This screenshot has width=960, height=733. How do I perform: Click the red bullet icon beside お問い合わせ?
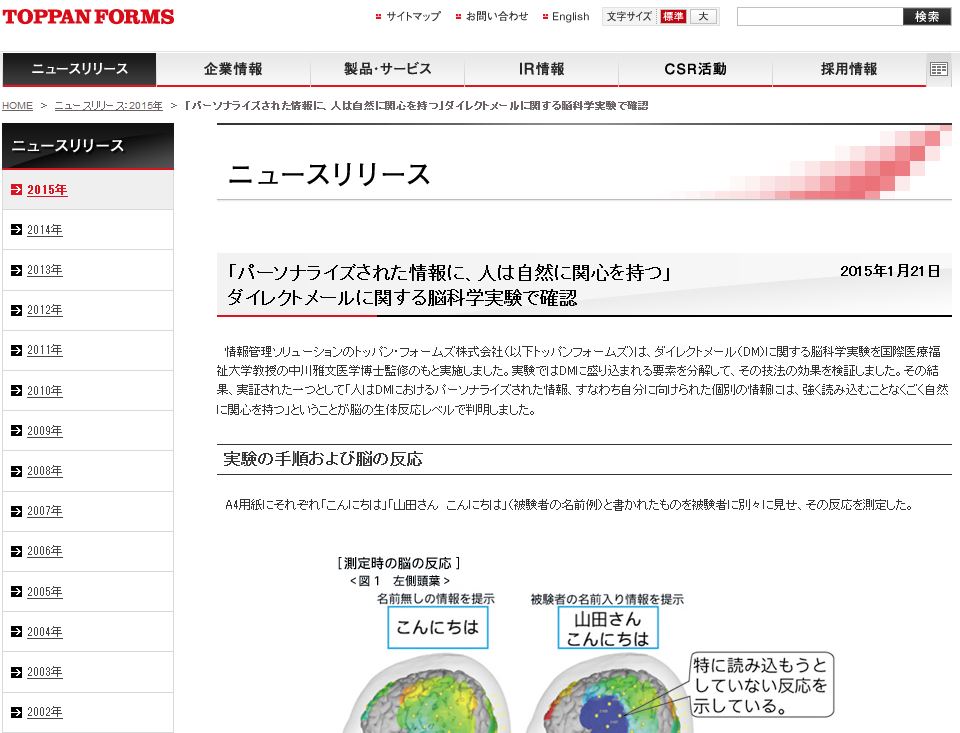pos(459,17)
